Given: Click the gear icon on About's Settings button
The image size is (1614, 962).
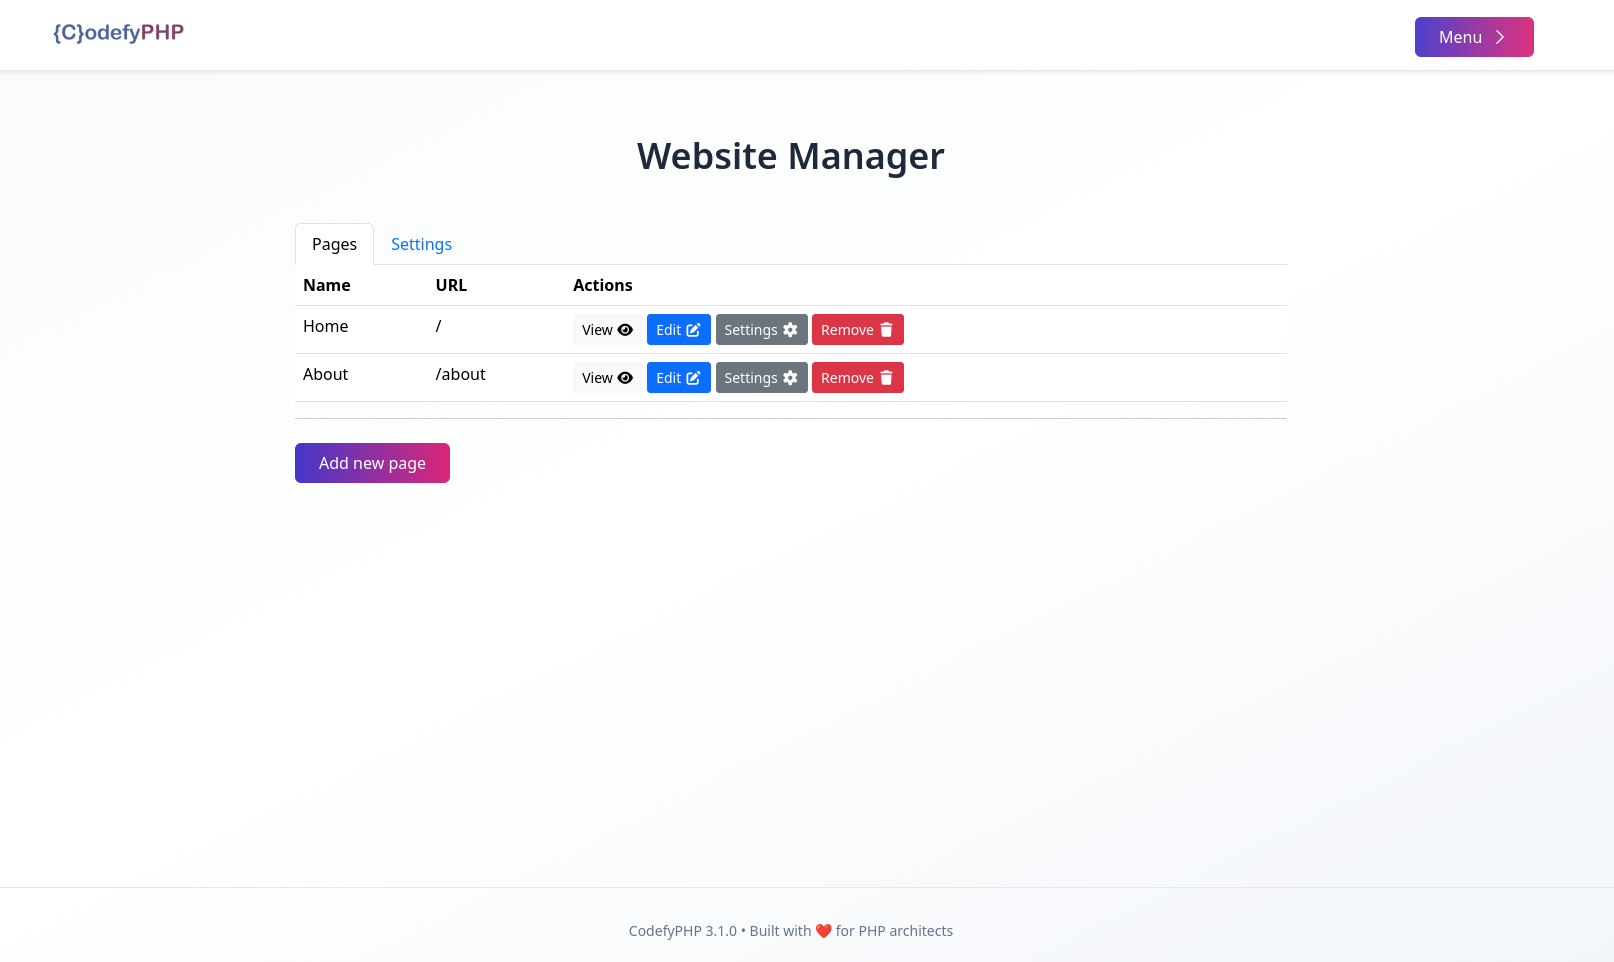Looking at the screenshot, I should (x=791, y=377).
